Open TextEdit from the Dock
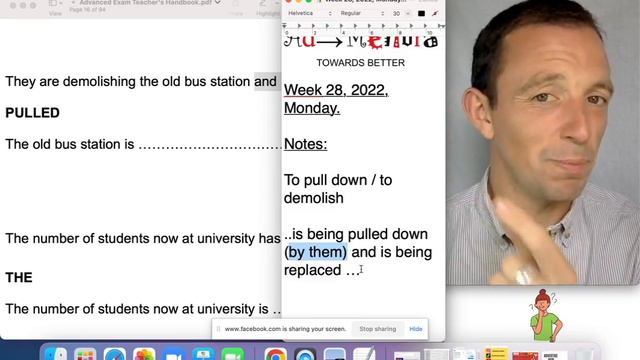The image size is (640, 360). (364, 354)
